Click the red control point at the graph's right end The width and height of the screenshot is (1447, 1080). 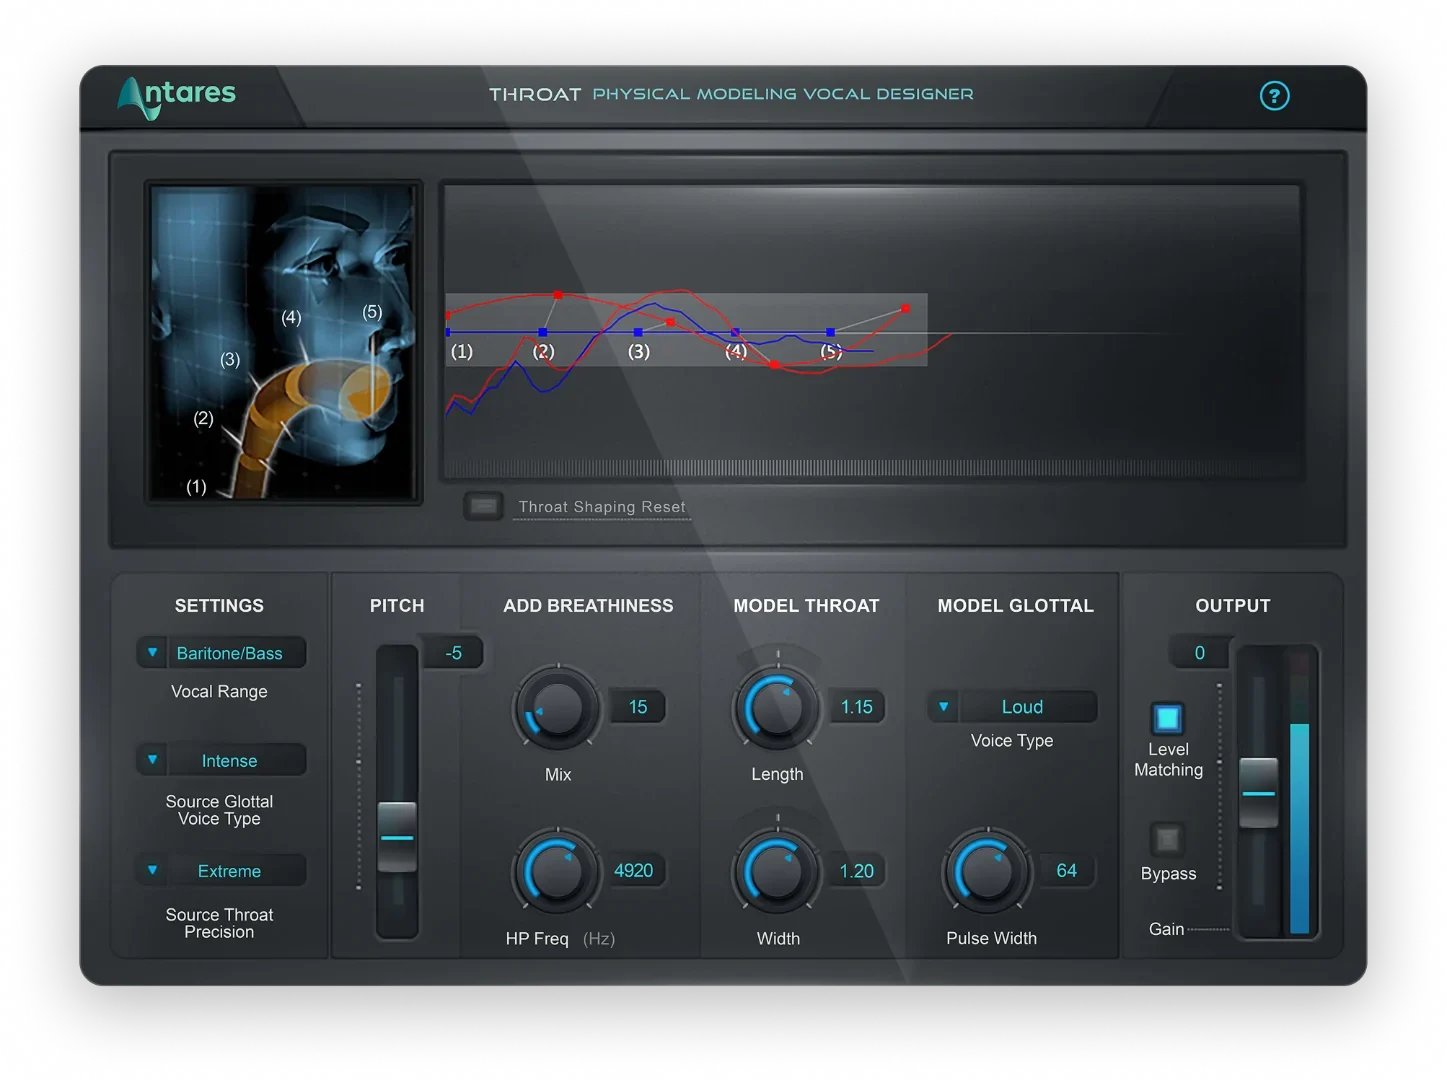(x=905, y=309)
